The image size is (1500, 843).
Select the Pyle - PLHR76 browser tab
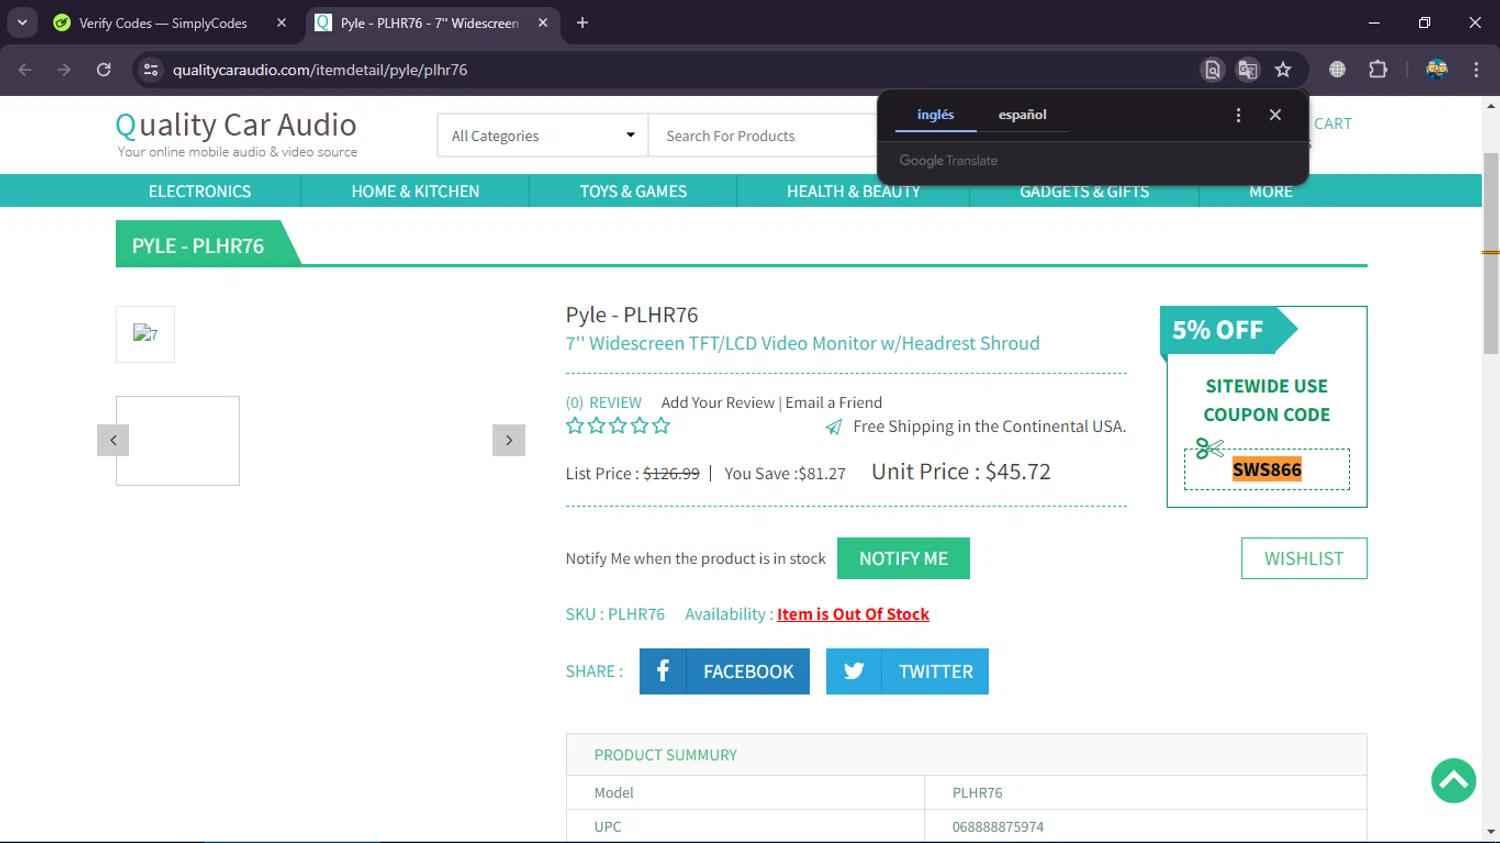coord(430,23)
